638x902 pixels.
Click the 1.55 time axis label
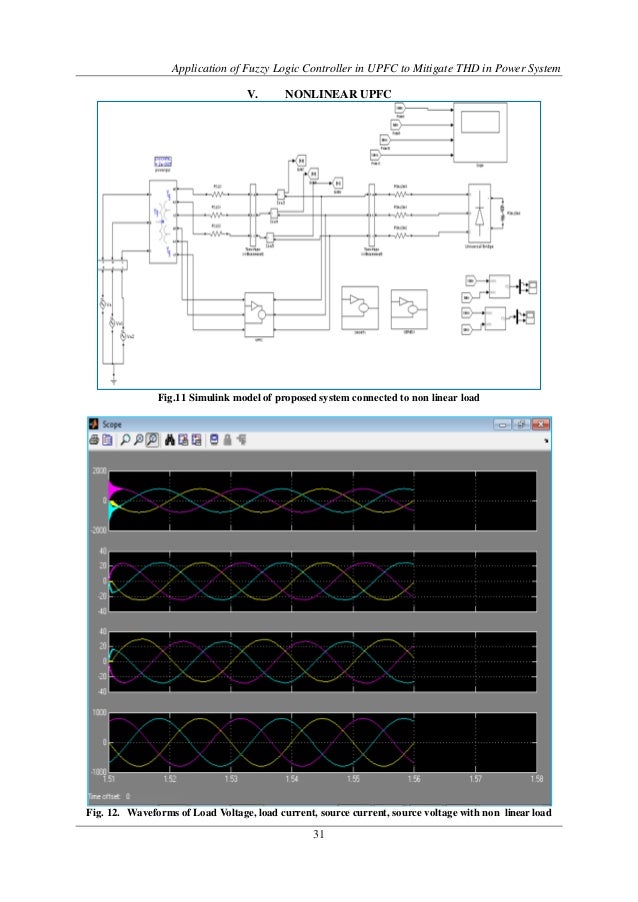pyautogui.click(x=353, y=779)
